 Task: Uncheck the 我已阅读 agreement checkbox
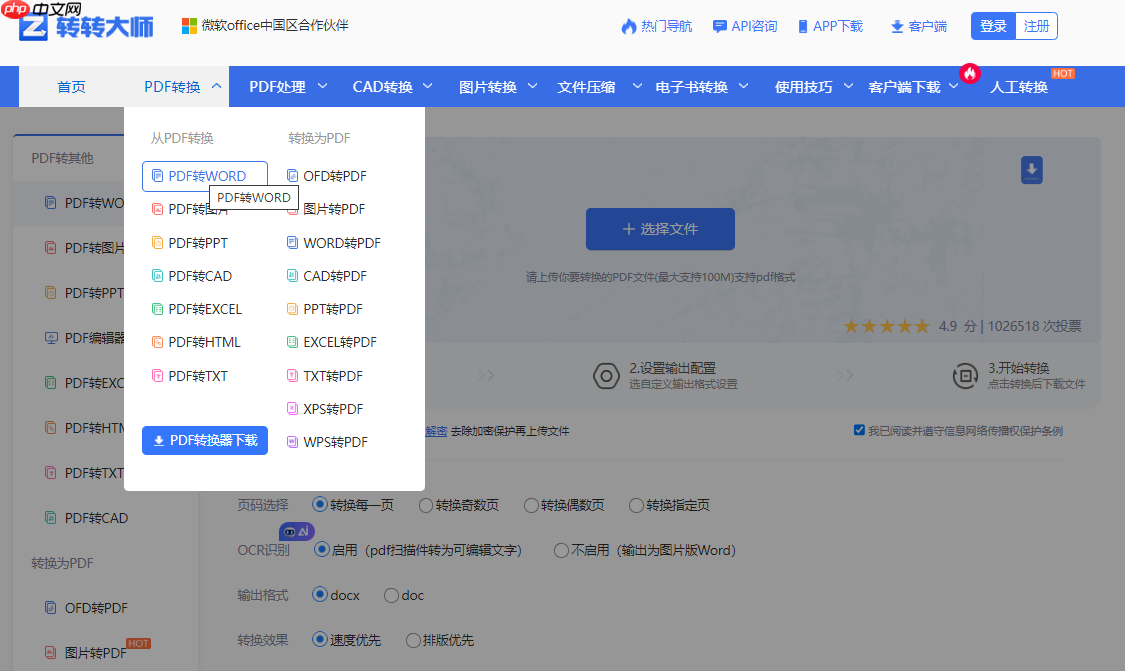pos(860,430)
